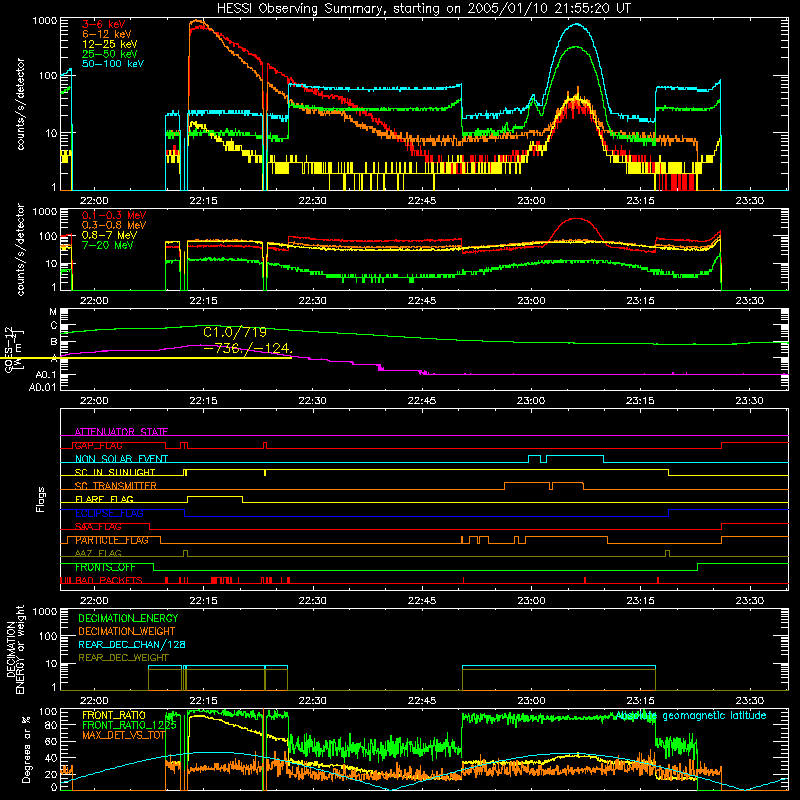Click the 22:15 tick under the top panel
800x800 pixels.
(x=203, y=201)
